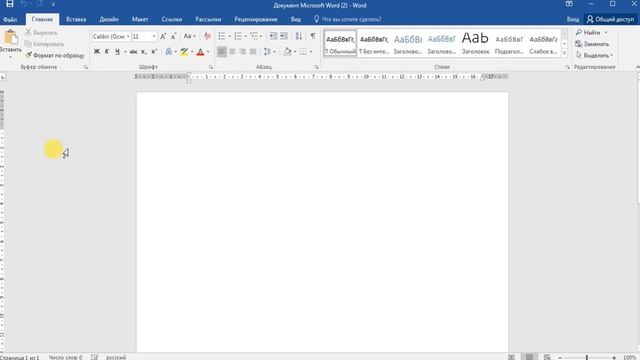Click the zoom slider handle in status bar

[x=587, y=357]
